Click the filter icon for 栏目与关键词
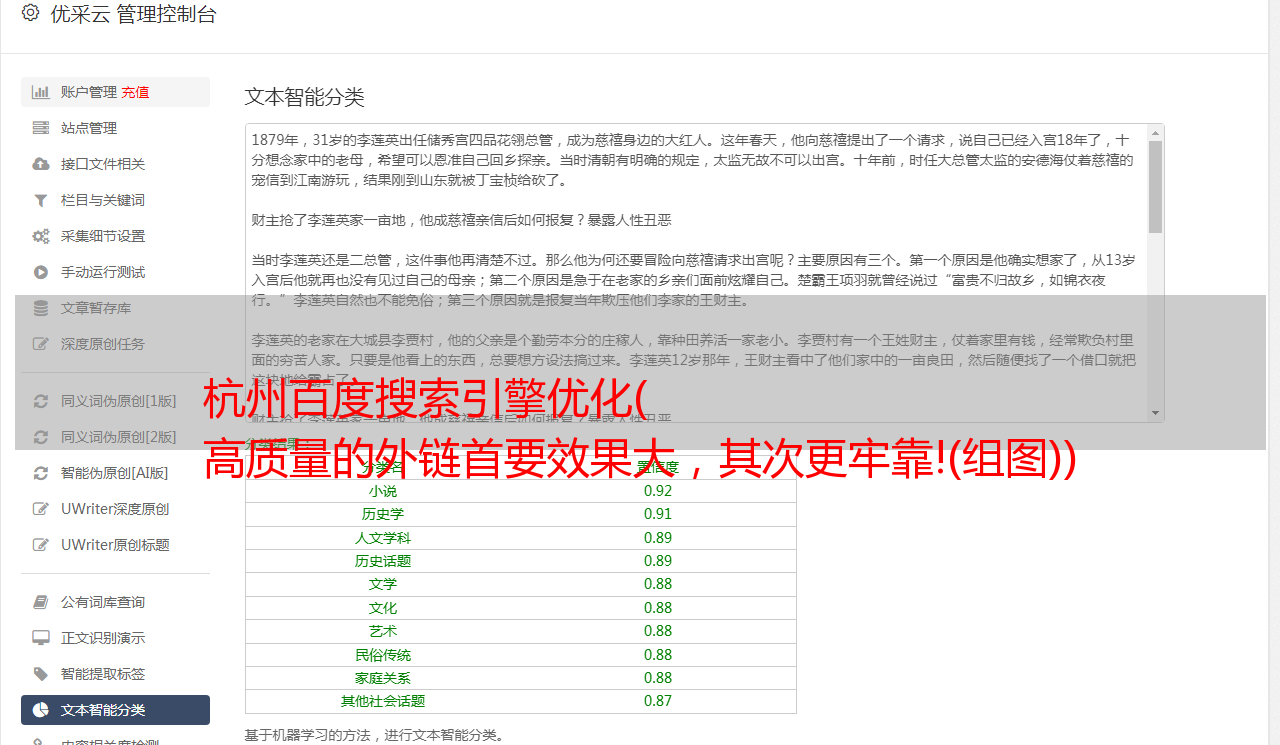 (x=41, y=200)
